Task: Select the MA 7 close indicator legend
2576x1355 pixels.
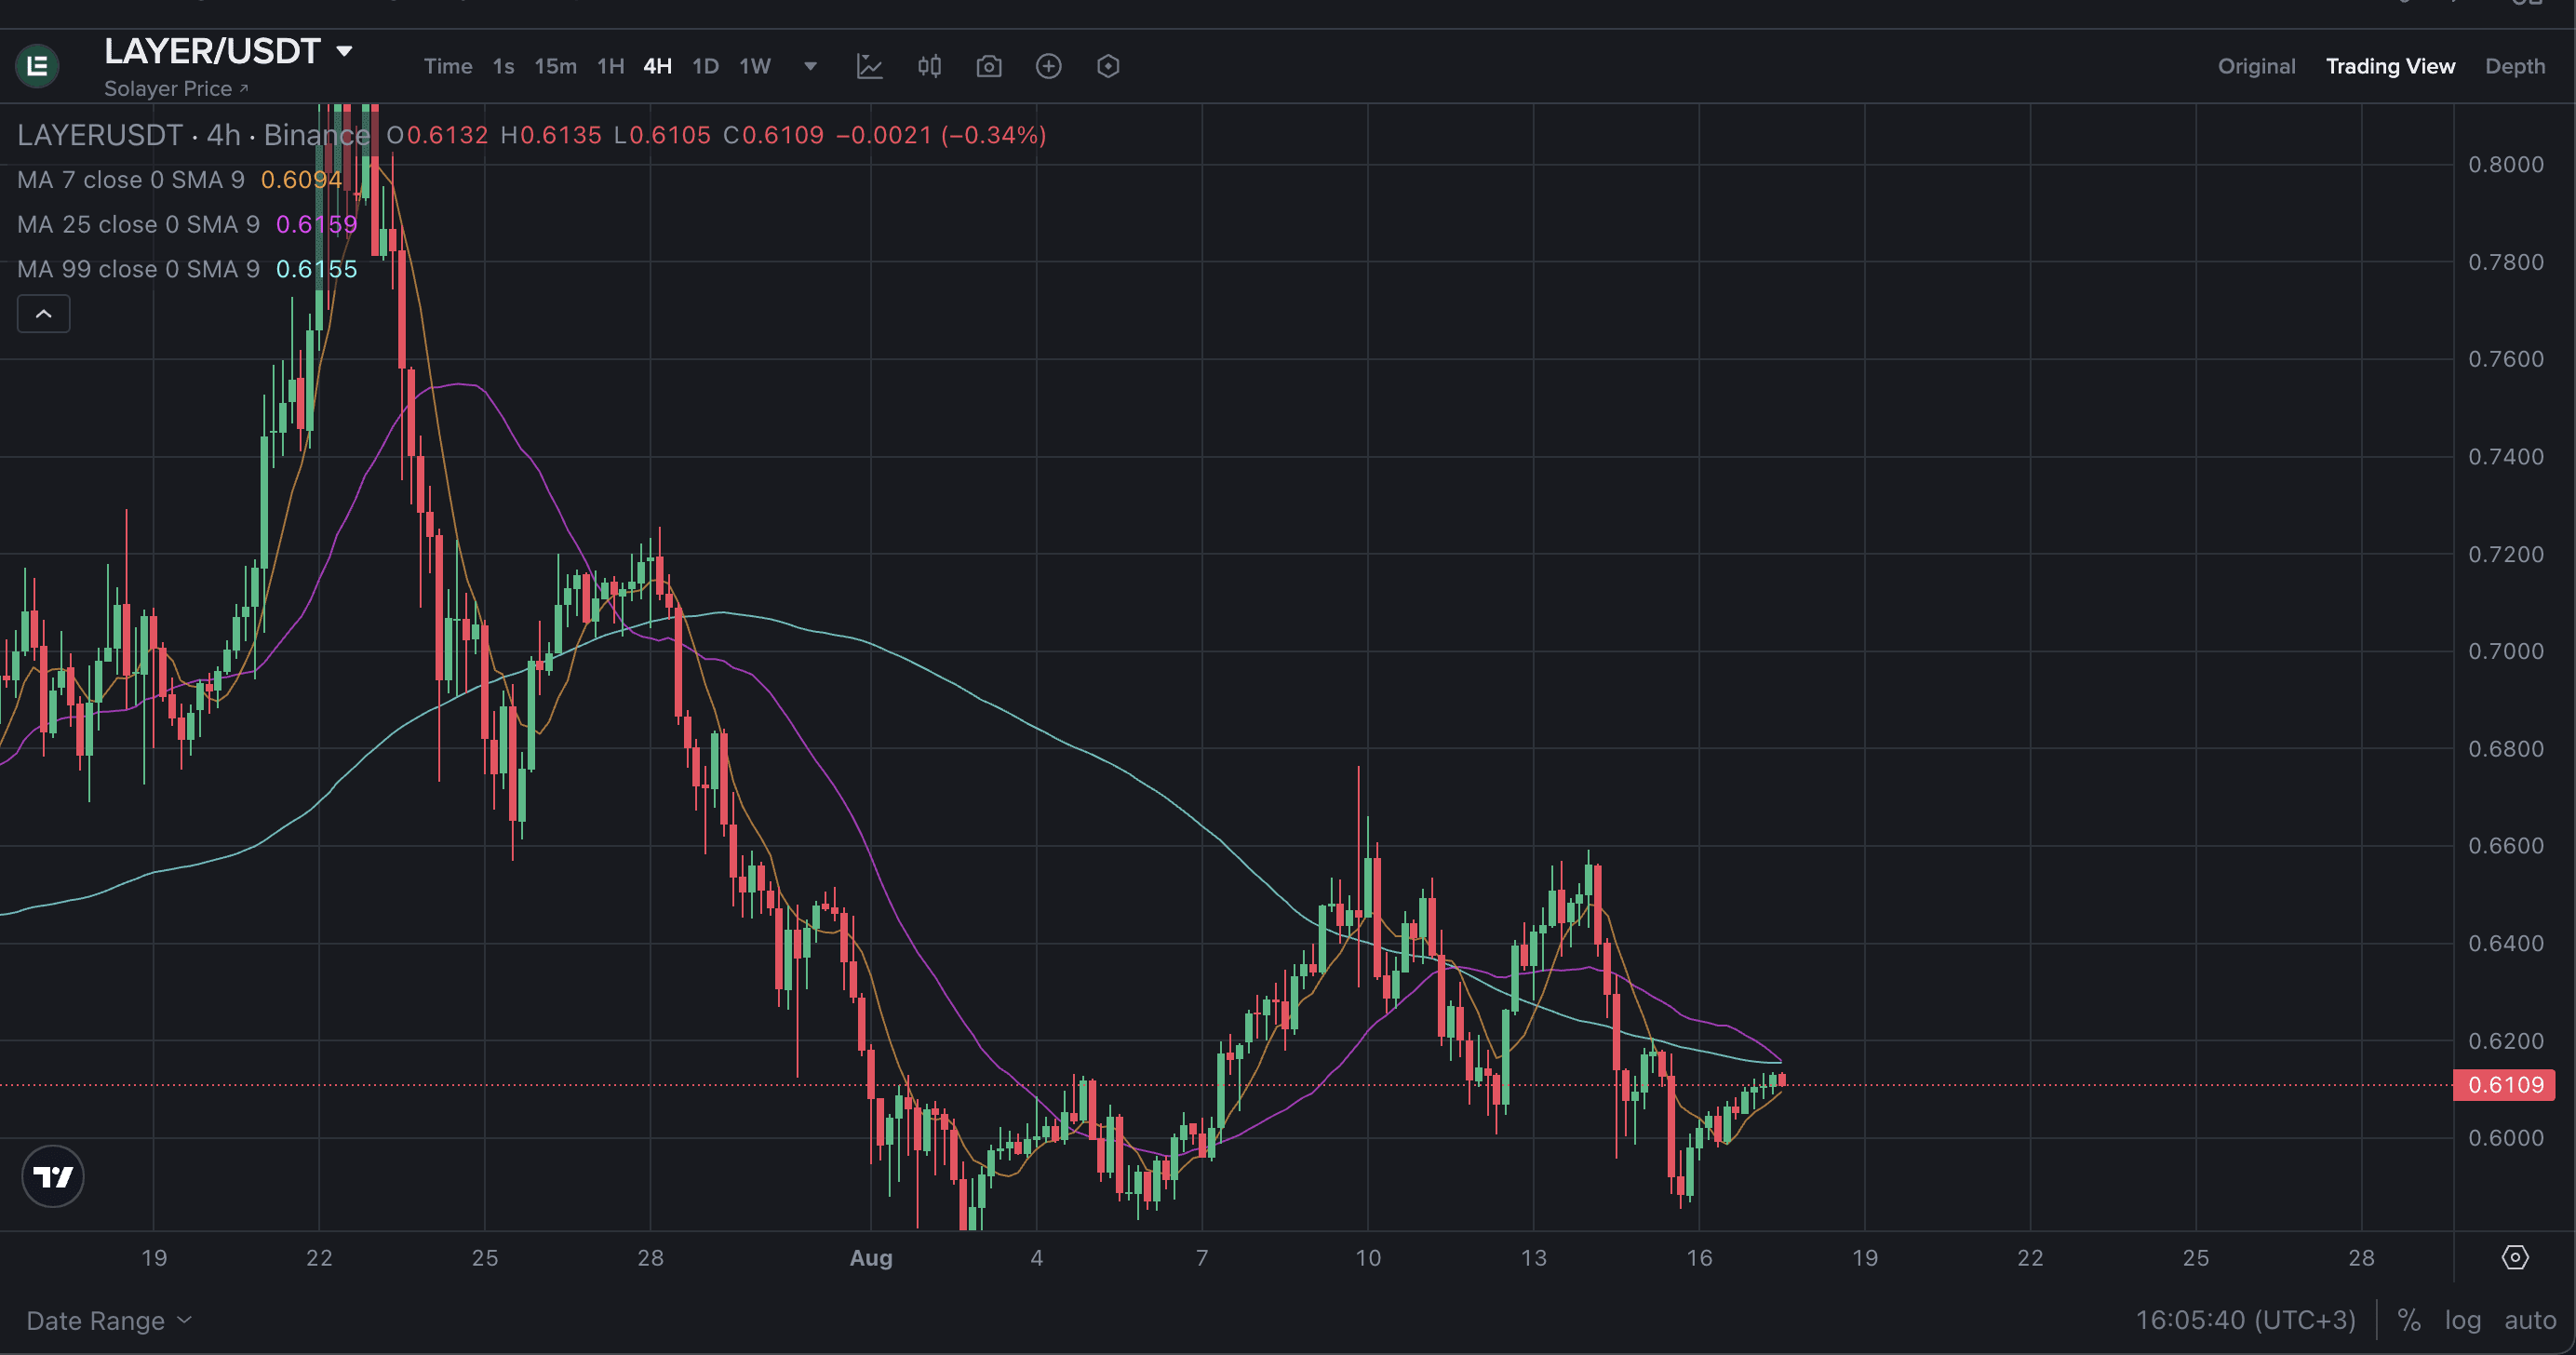Action: [x=131, y=180]
